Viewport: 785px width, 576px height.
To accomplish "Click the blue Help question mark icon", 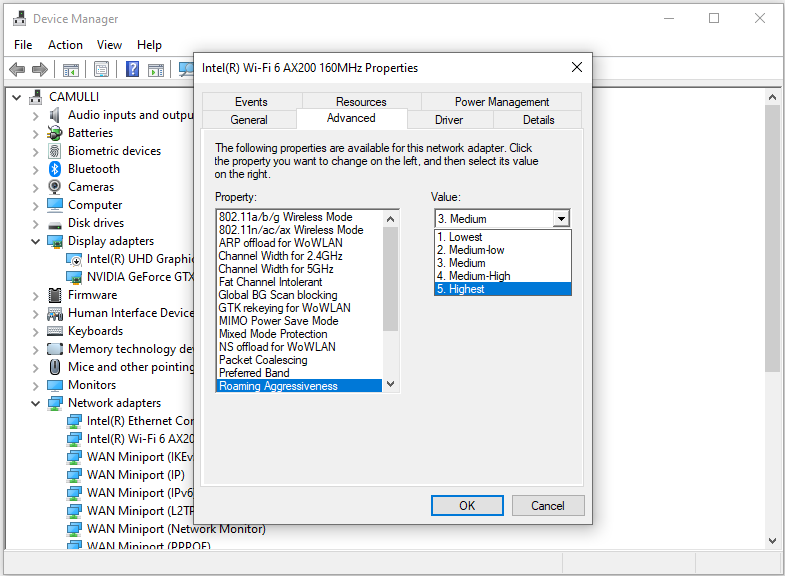I will (132, 69).
